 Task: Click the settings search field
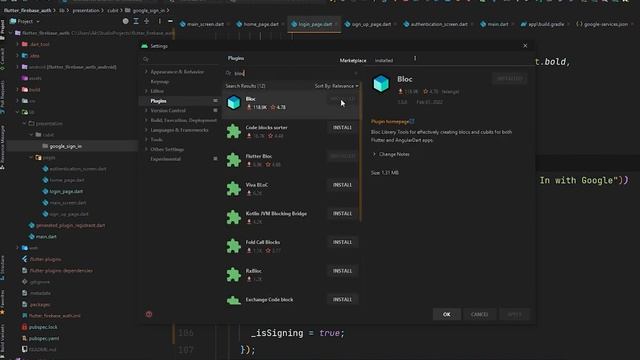click(180, 59)
